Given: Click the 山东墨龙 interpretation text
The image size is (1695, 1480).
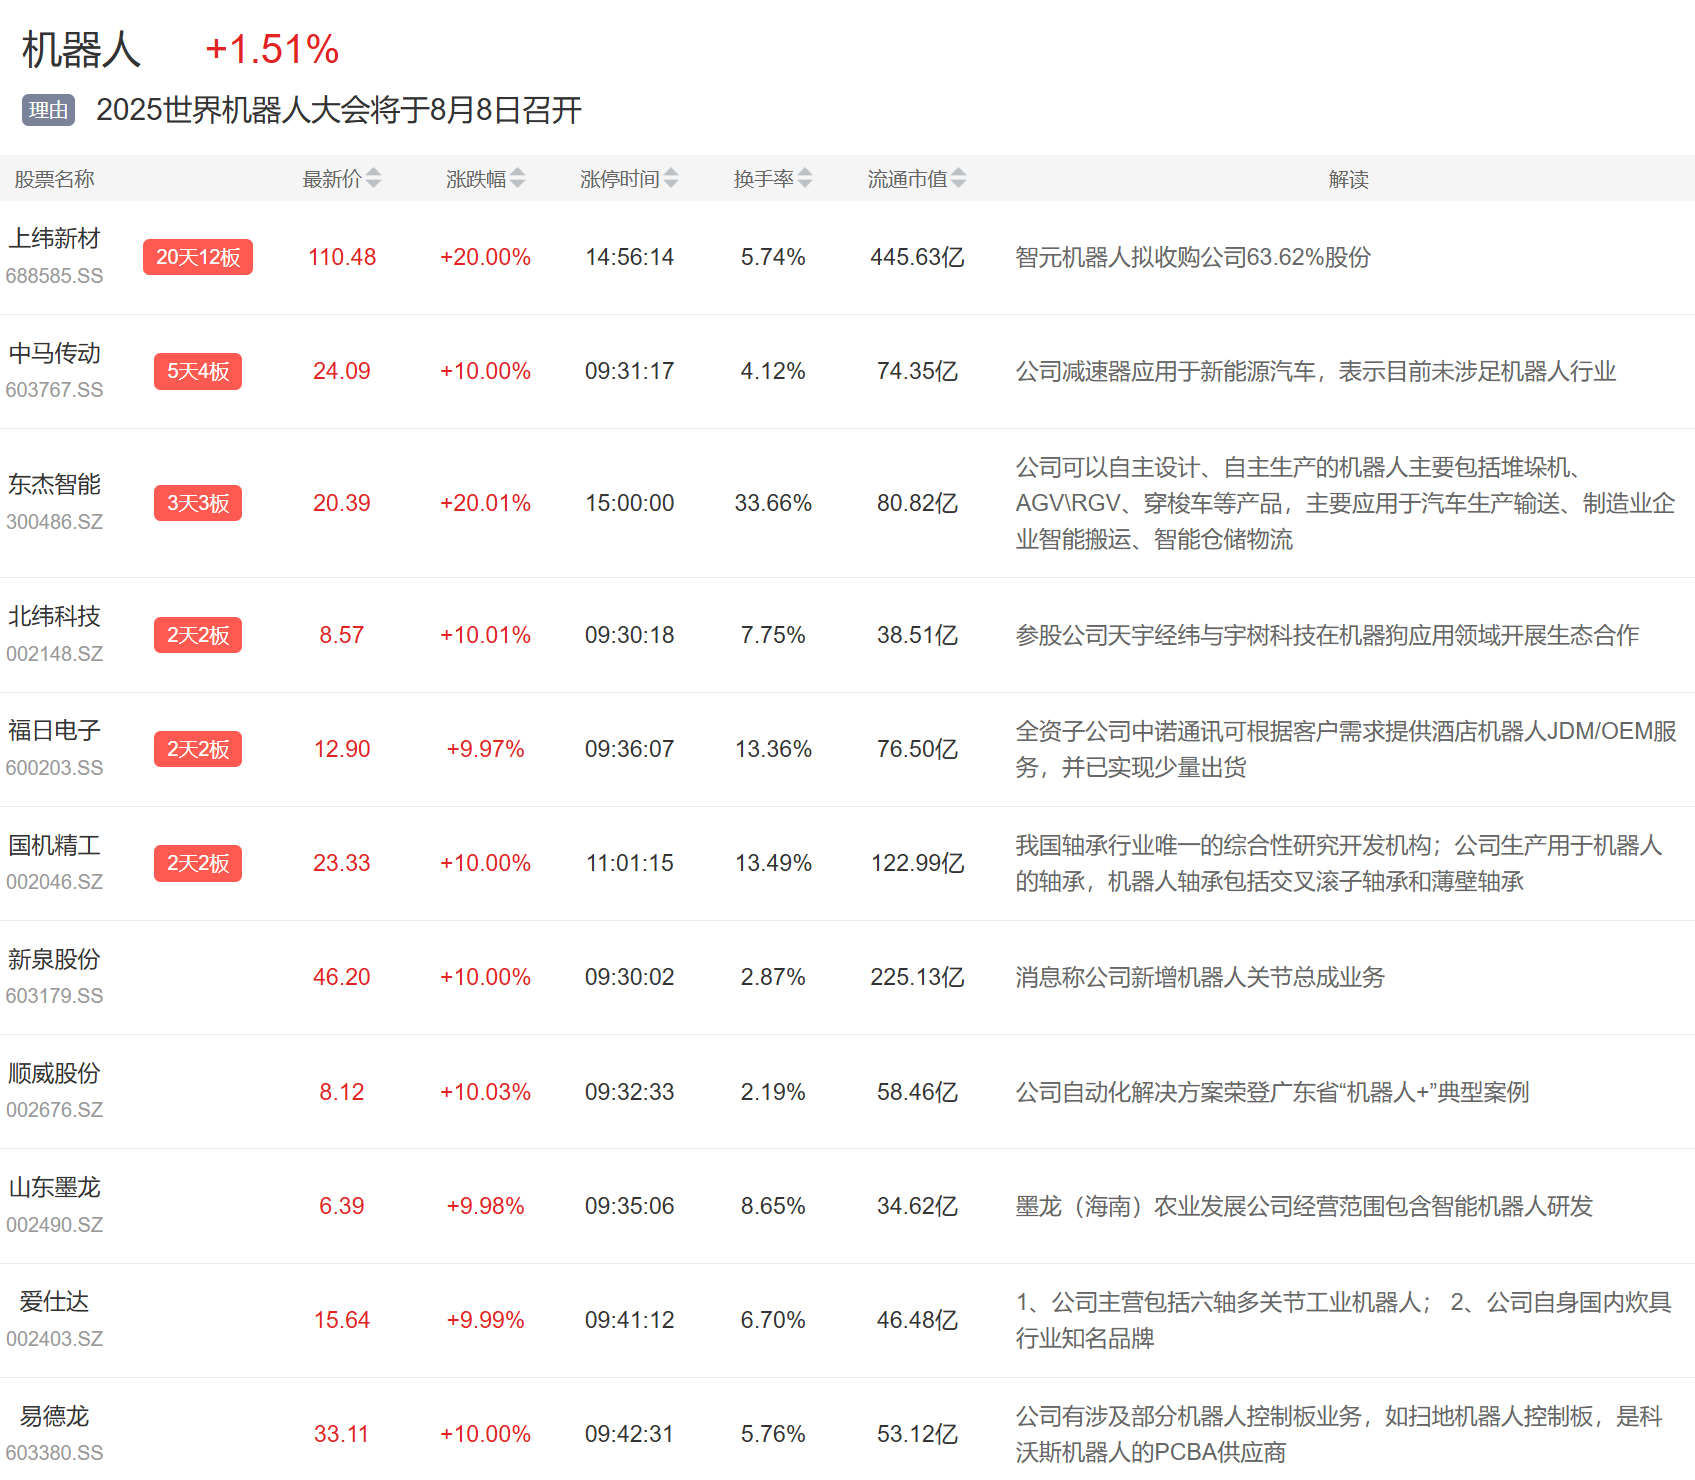Looking at the screenshot, I should point(1303,1206).
